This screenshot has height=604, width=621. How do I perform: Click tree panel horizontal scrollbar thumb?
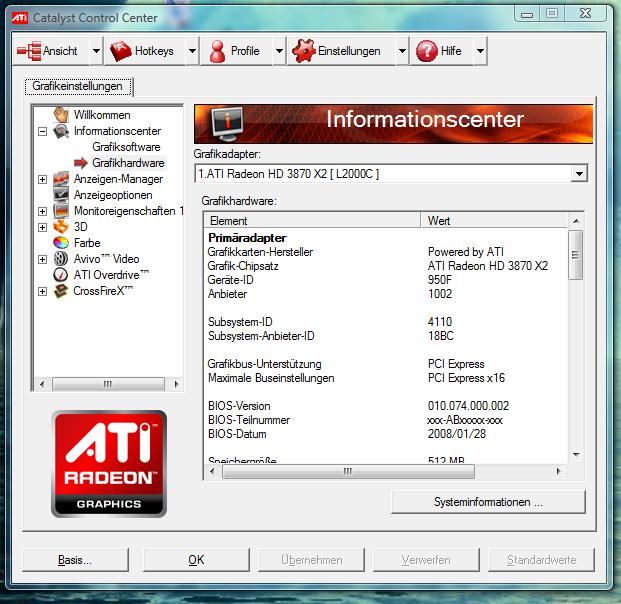coord(108,384)
